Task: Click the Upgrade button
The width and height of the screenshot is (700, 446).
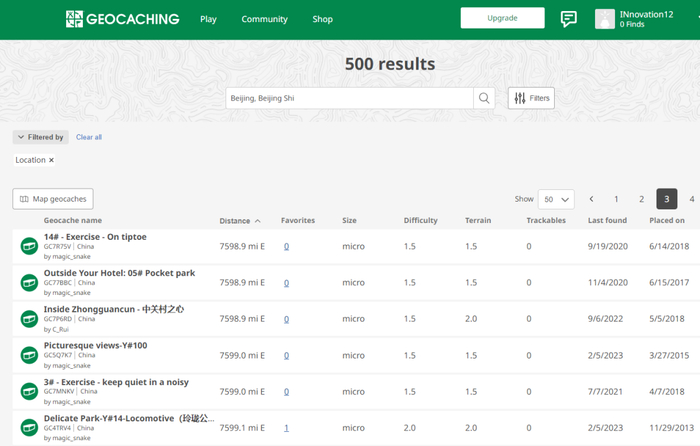Action: click(x=502, y=18)
